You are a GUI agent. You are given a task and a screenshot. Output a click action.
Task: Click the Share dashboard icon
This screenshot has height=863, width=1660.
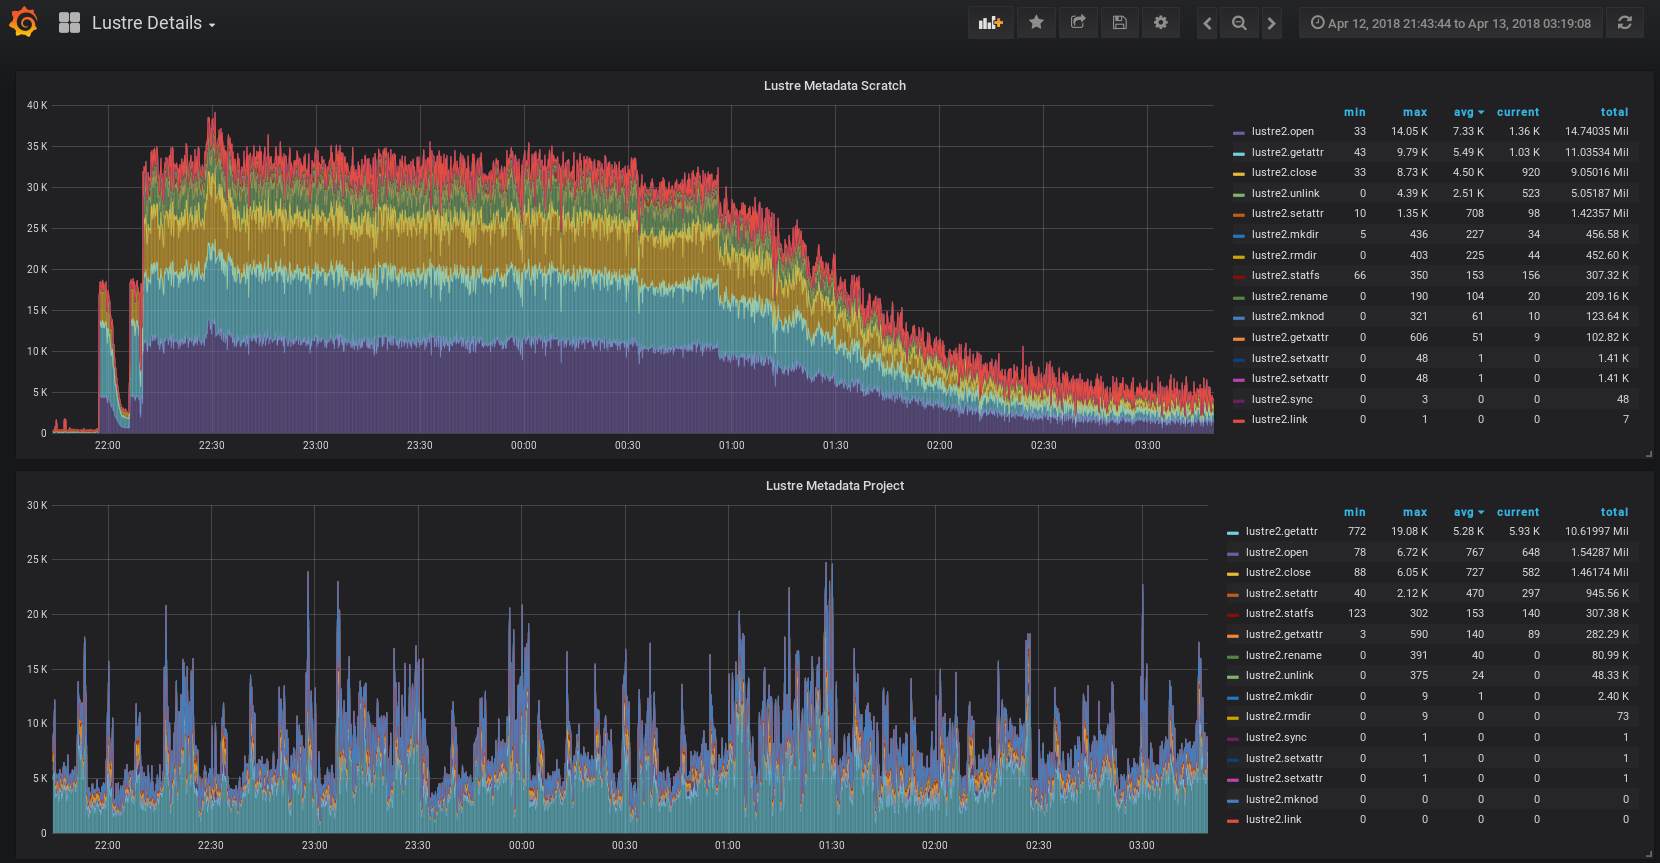1078,23
